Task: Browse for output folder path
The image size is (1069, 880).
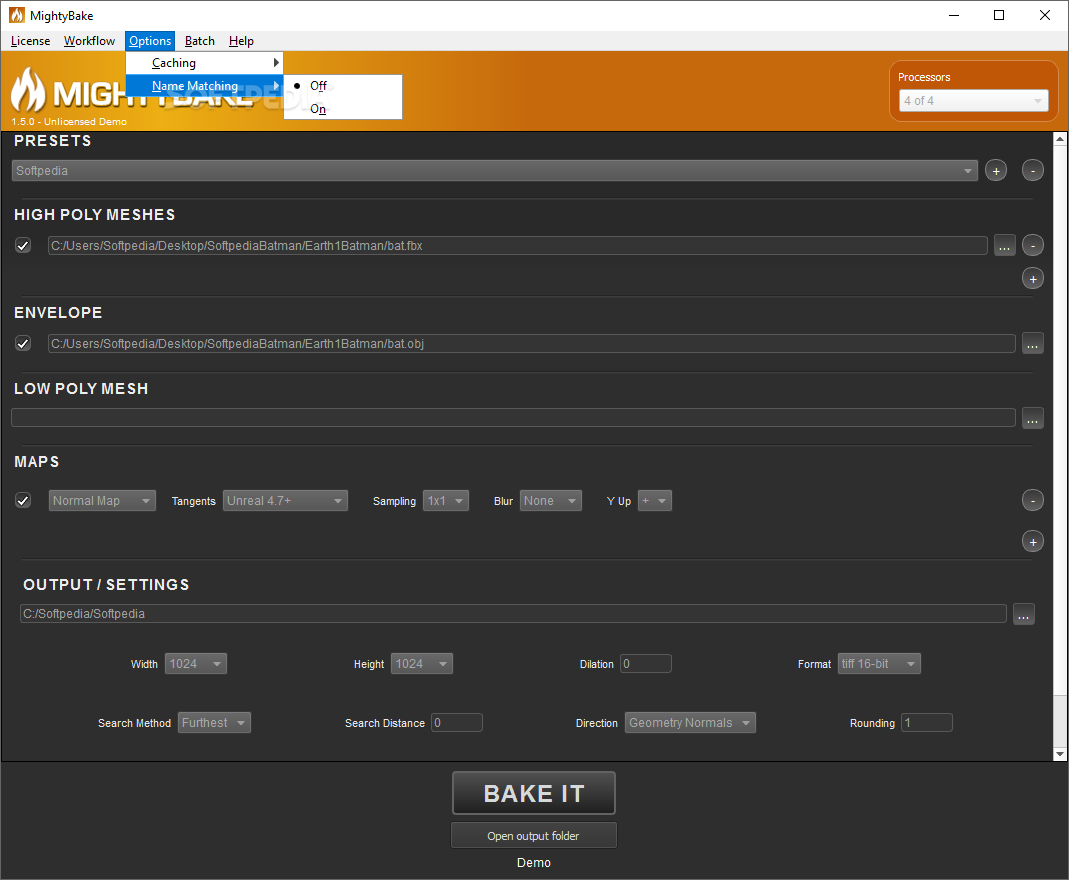Action: click(1023, 614)
